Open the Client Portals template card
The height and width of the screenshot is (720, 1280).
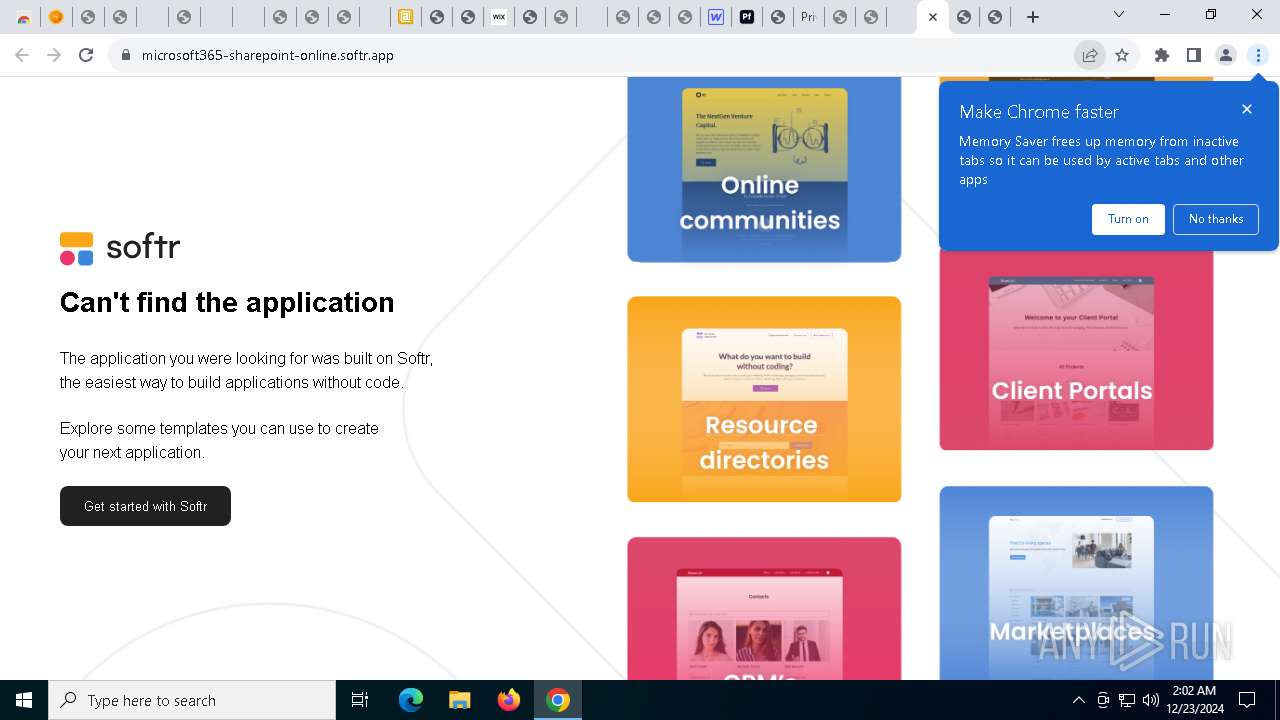coord(1076,350)
